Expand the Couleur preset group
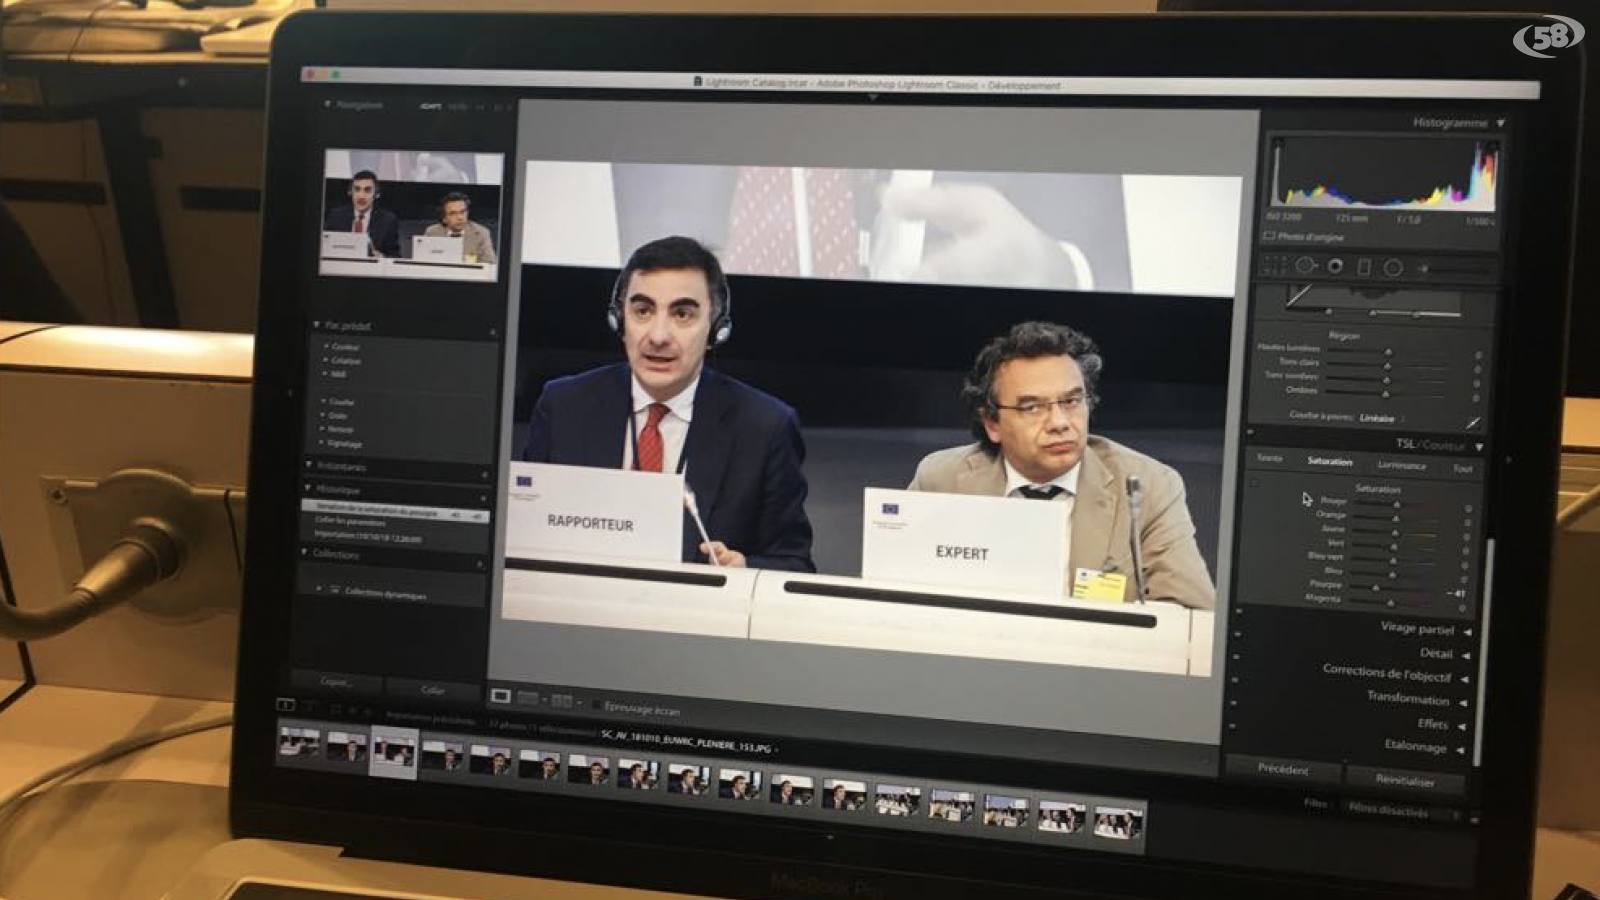Viewport: 1600px width, 900px height. 325,345
